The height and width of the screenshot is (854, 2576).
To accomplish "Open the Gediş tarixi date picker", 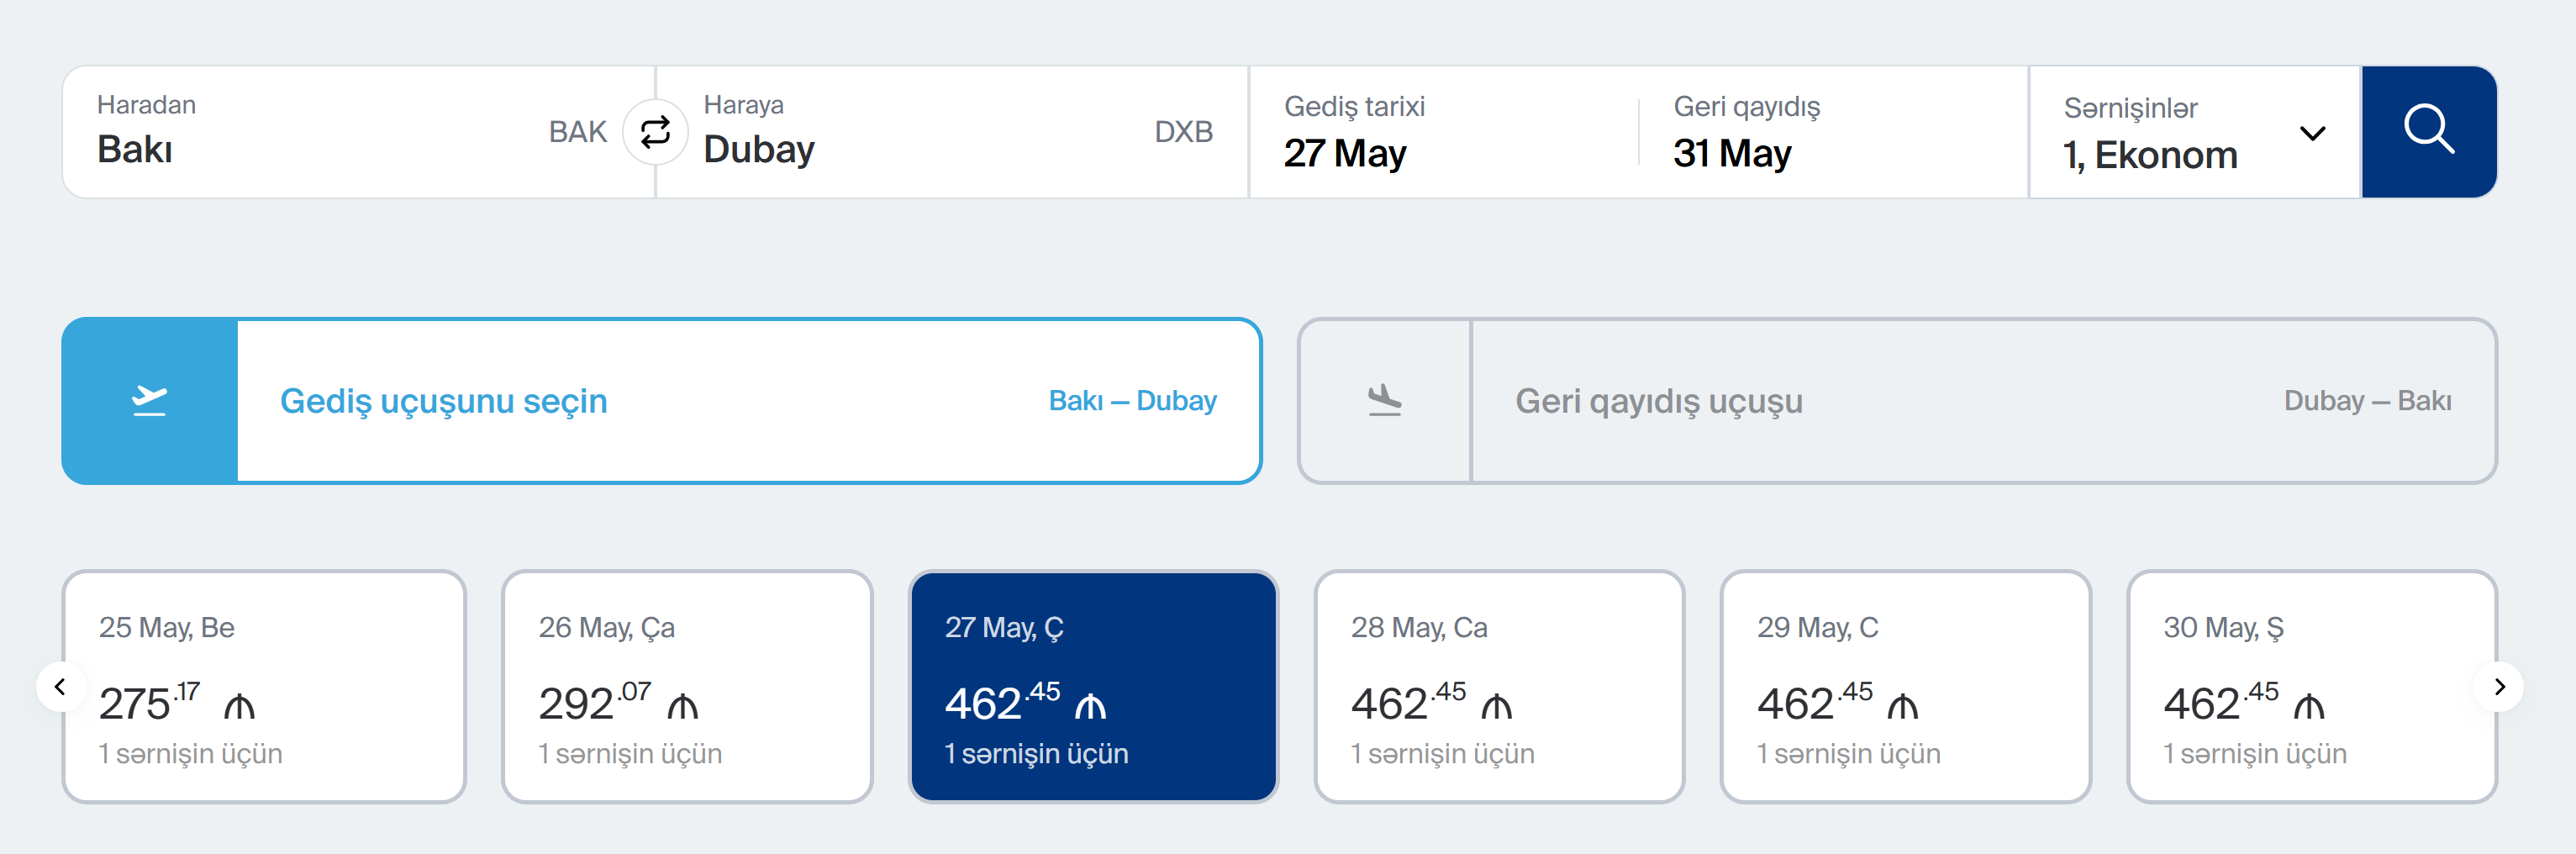I will tap(1440, 133).
